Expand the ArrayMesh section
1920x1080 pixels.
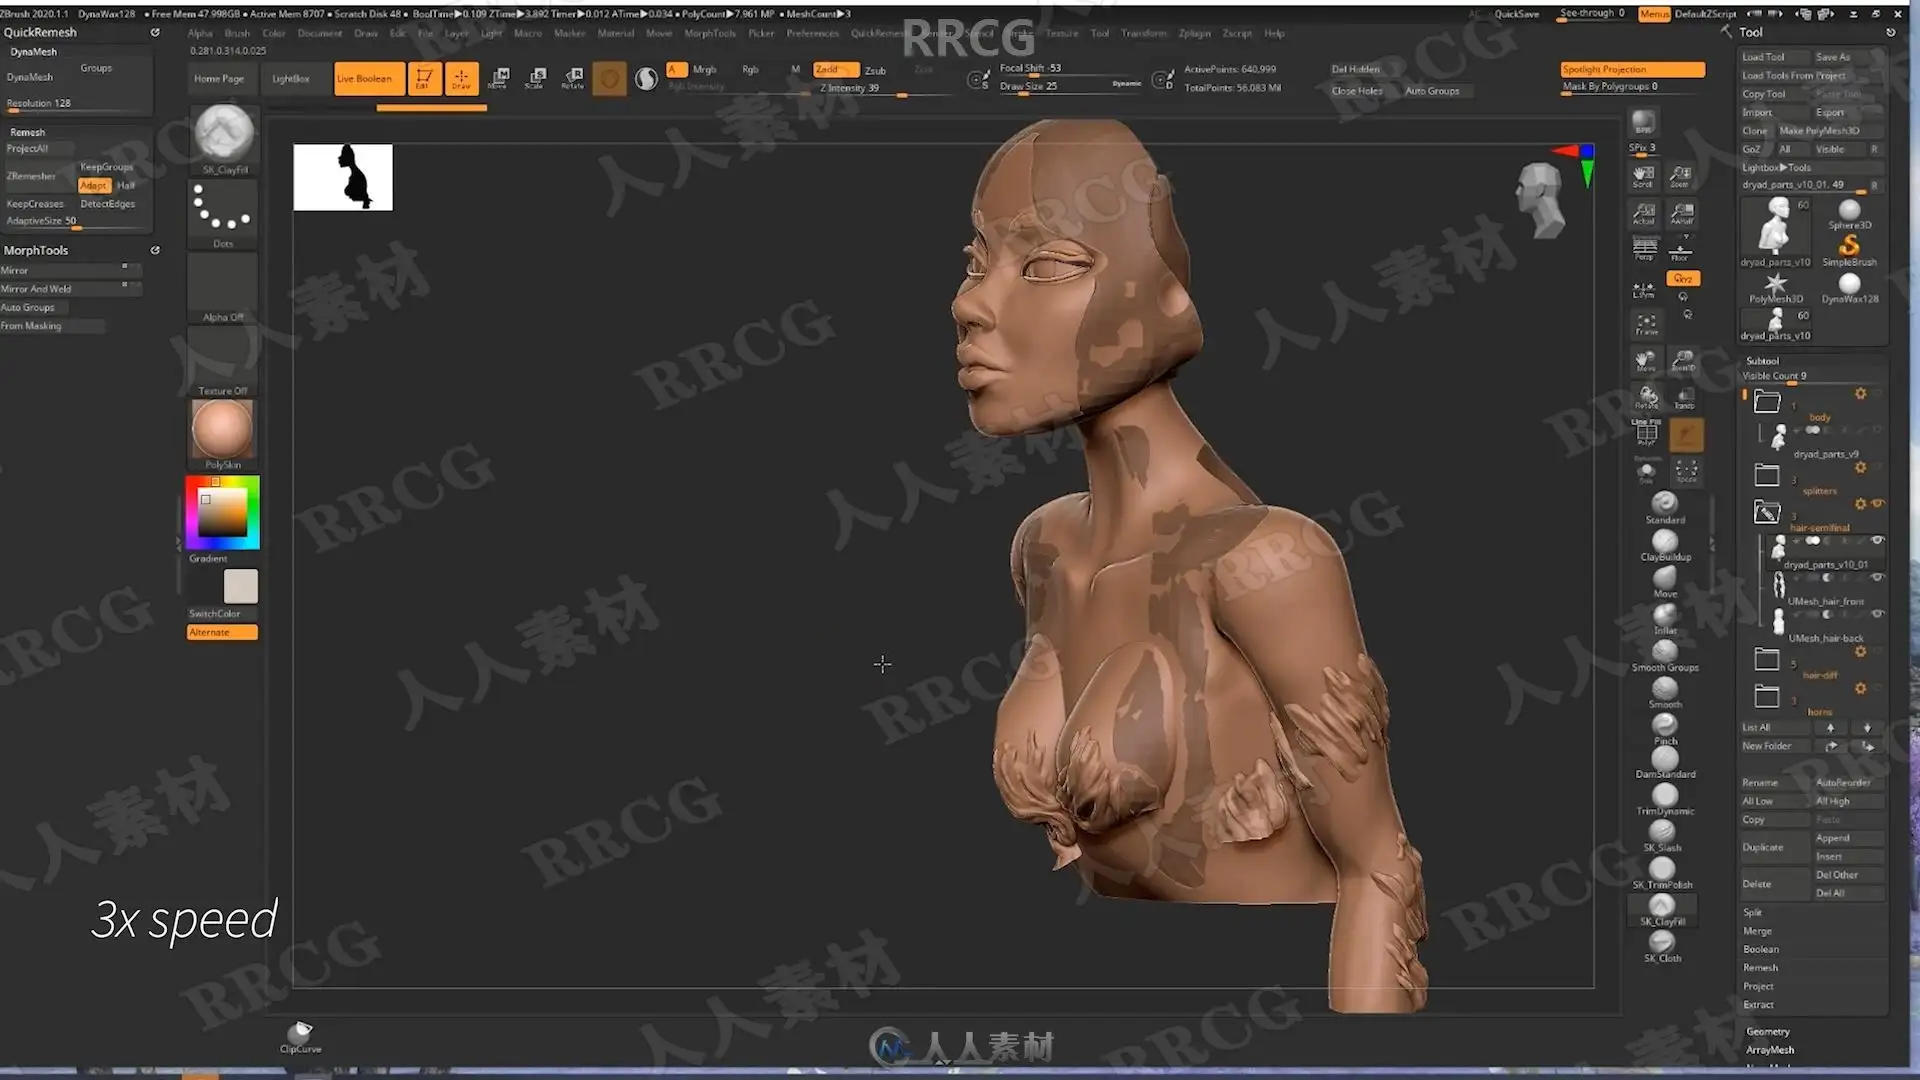point(1770,1050)
